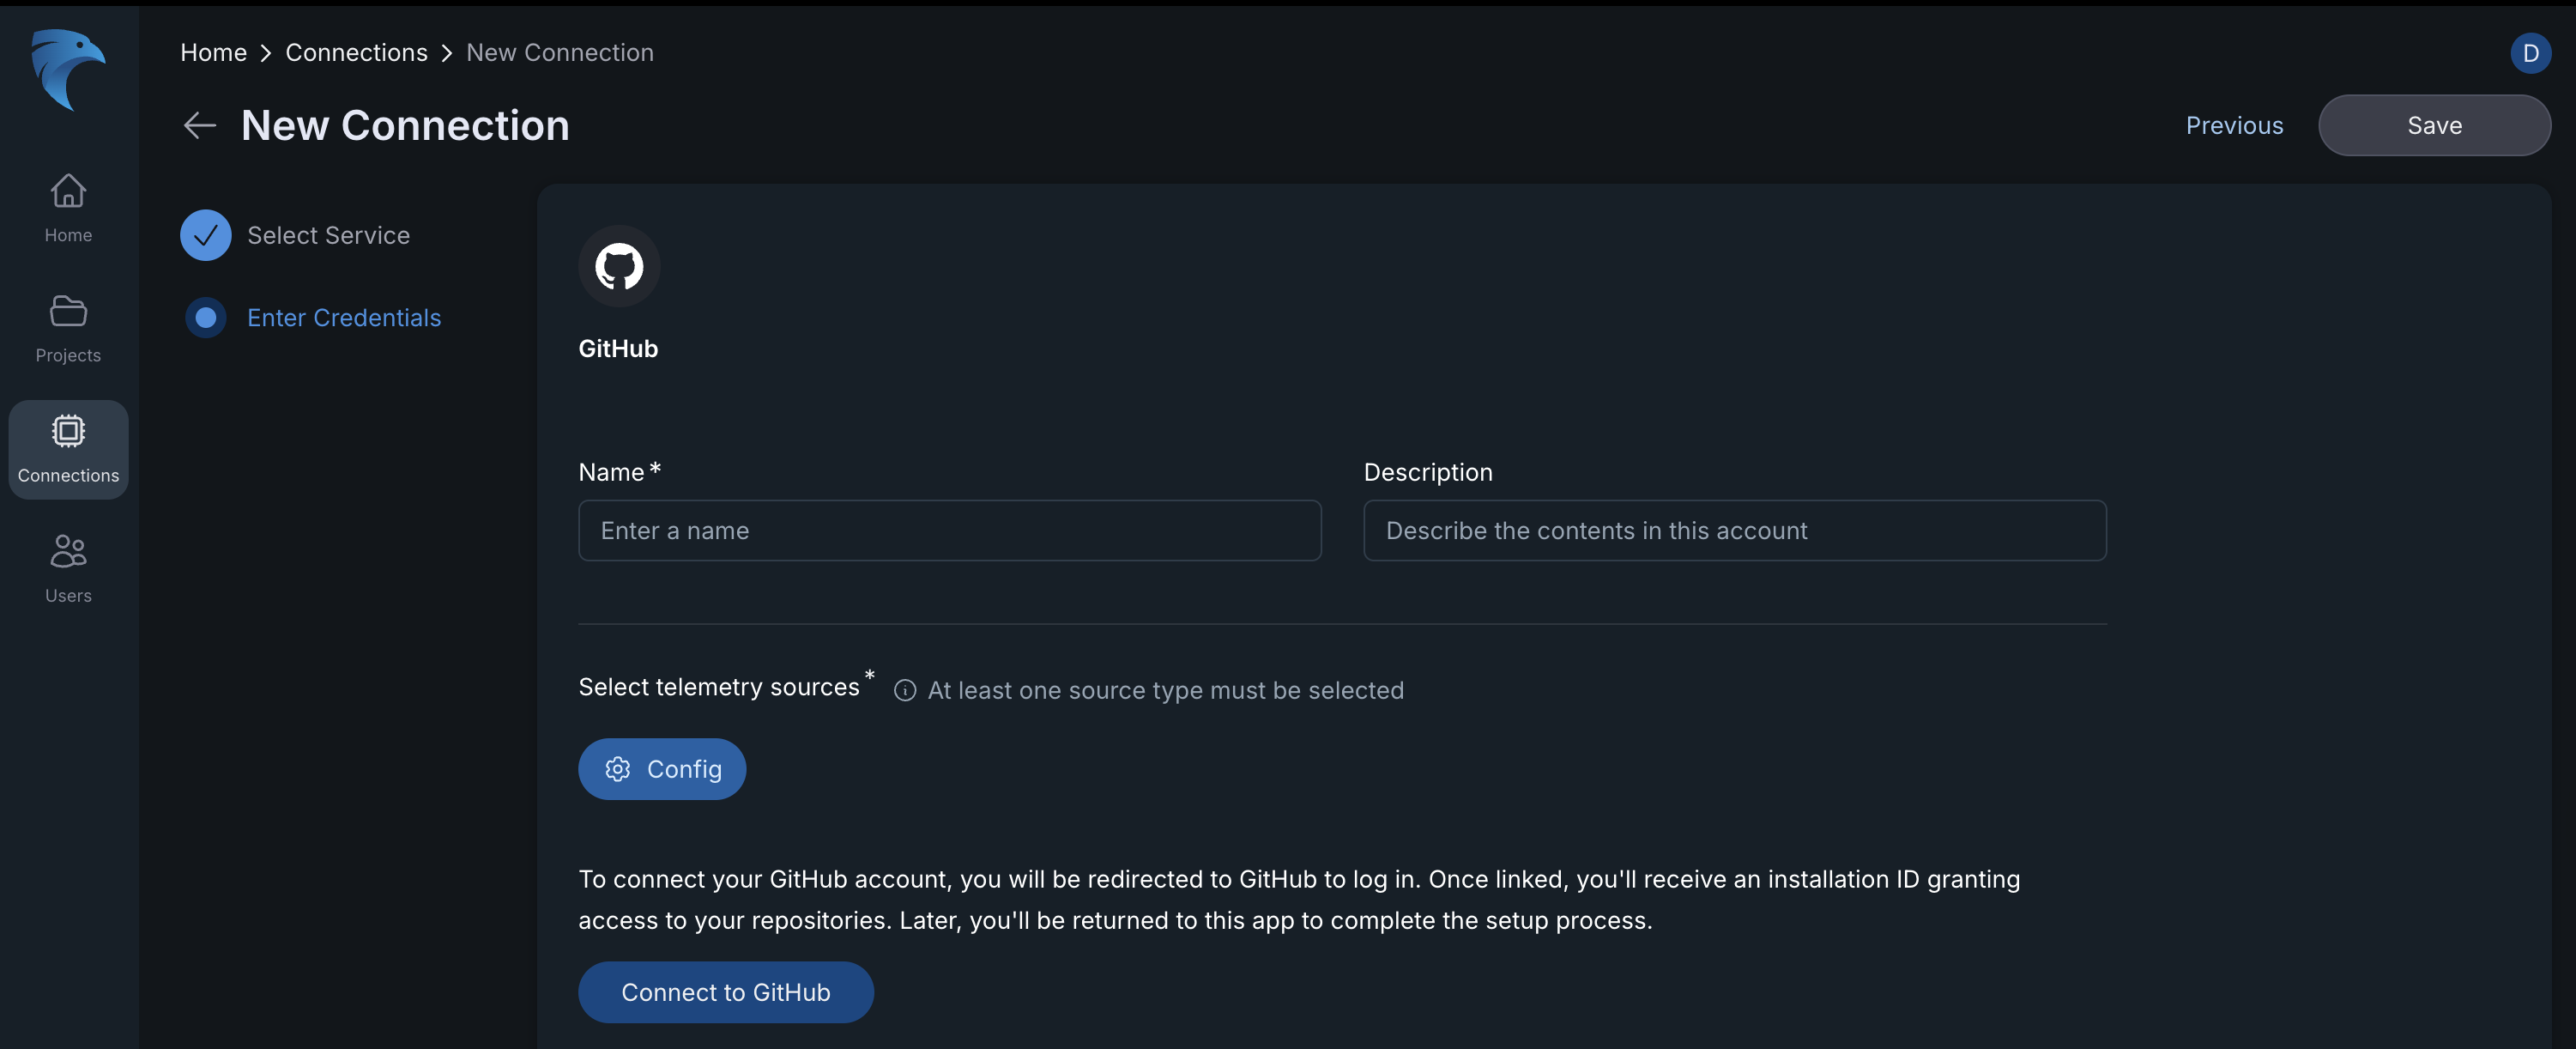Open the info tooltip next to telemetry sources
Screen dimensions: 2576x1049
tap(905, 690)
